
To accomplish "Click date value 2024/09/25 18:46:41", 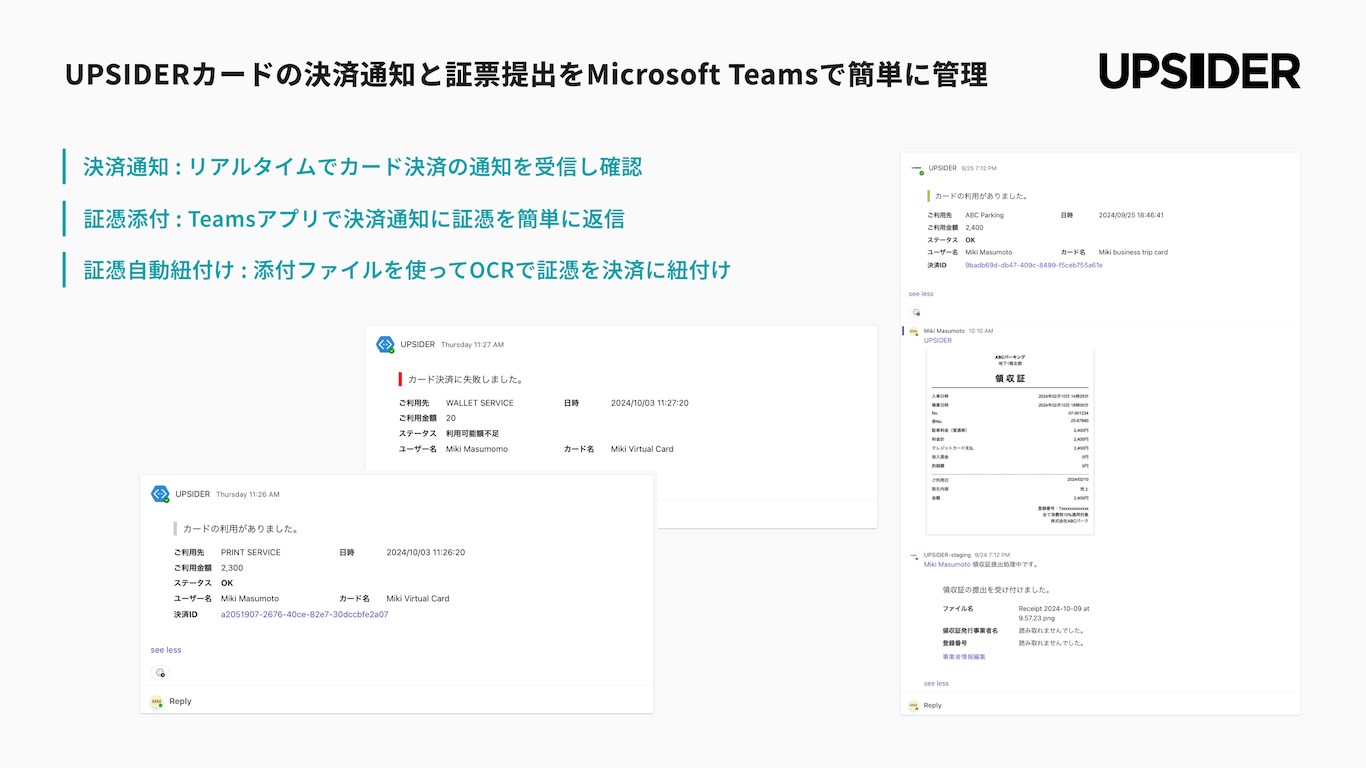I will [1131, 215].
